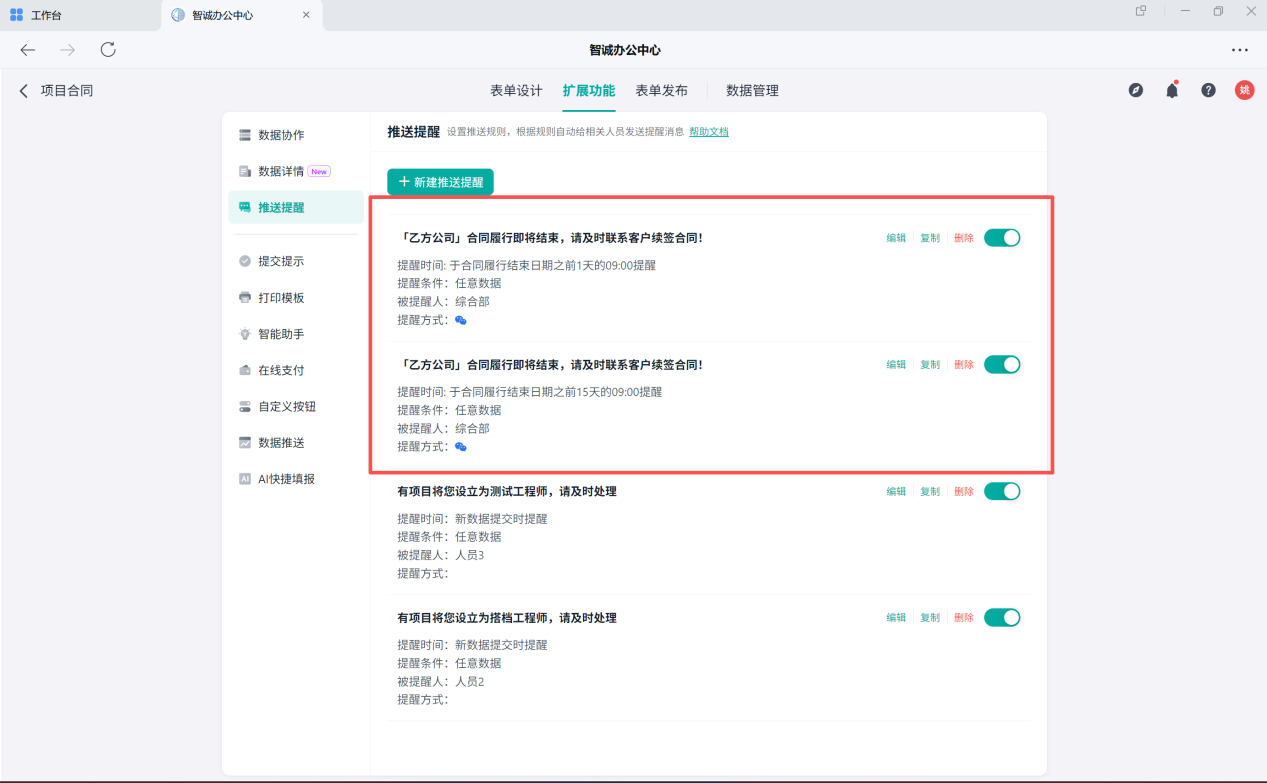Edit the 1天 contract reminder
Image resolution: width=1267 pixels, height=783 pixels.
[896, 238]
